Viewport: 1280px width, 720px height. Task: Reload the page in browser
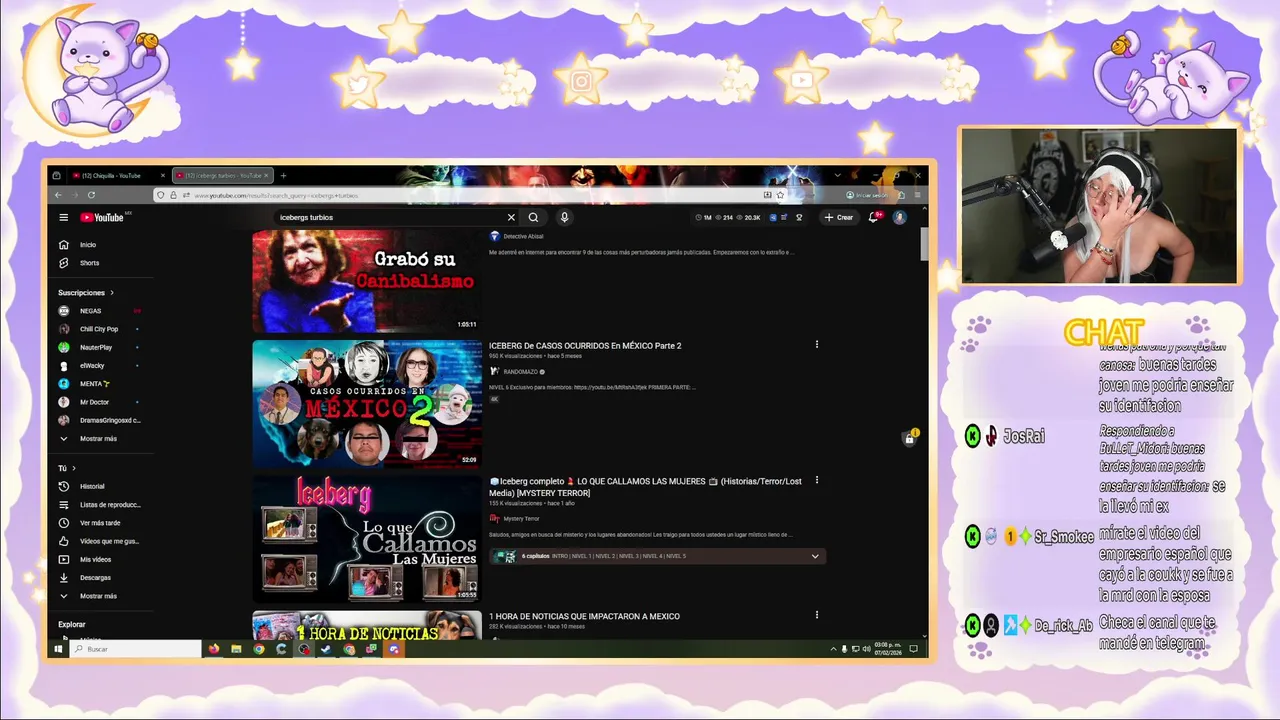(x=91, y=195)
